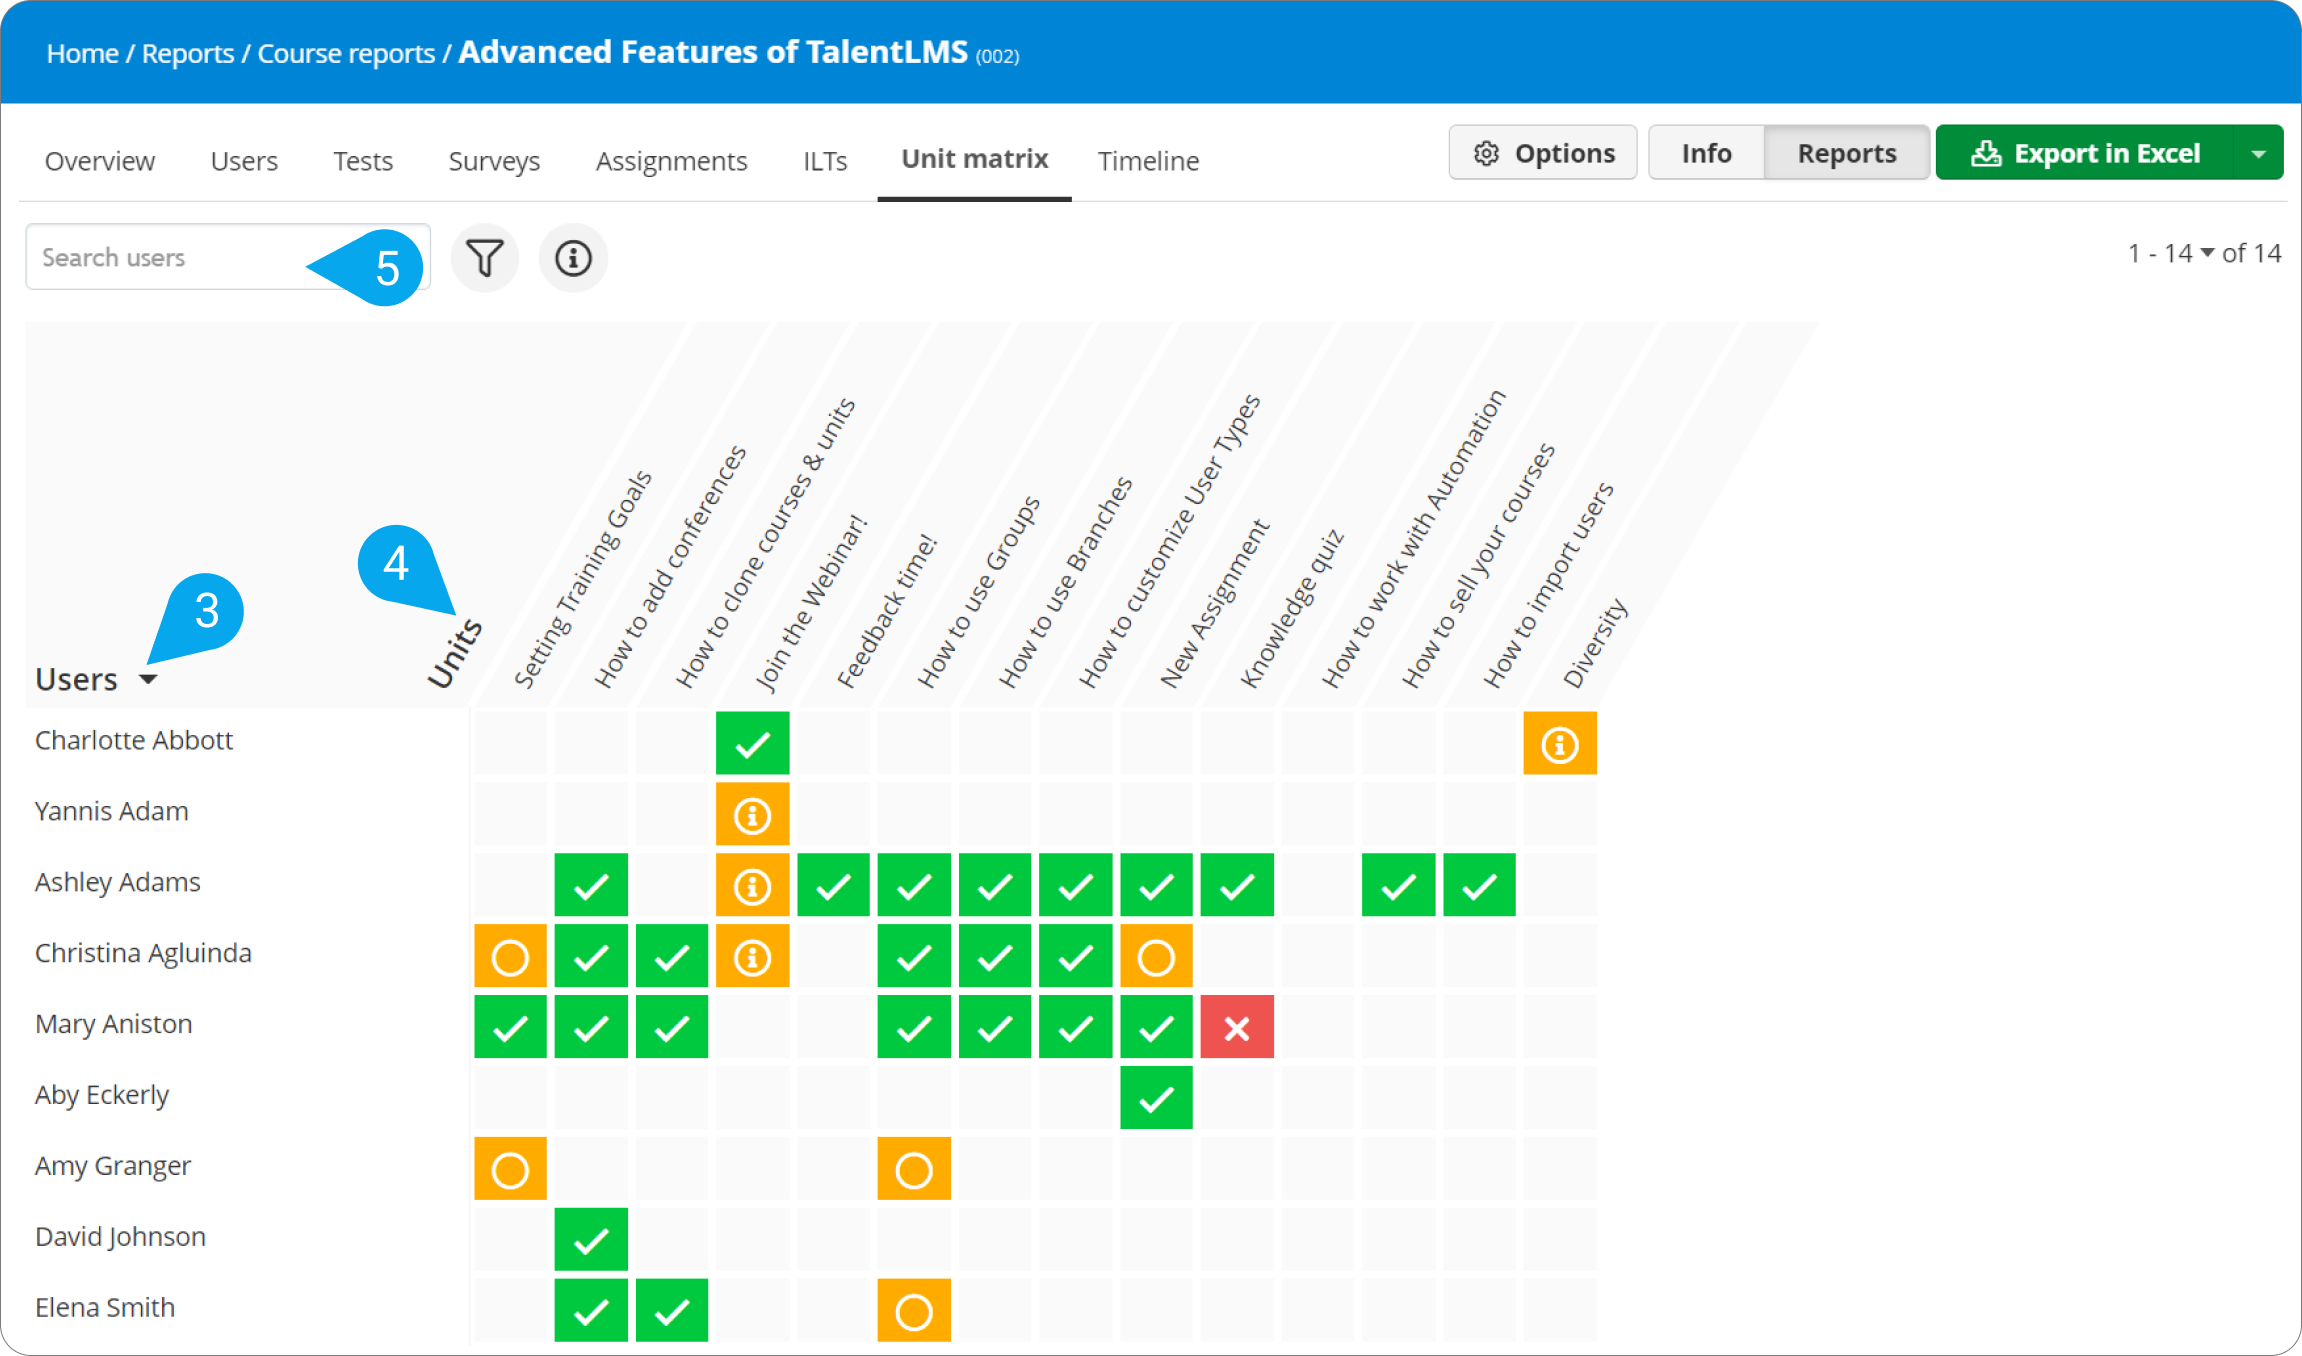2302x1356 pixels.
Task: Switch to the Timeline tab
Action: (x=1148, y=160)
